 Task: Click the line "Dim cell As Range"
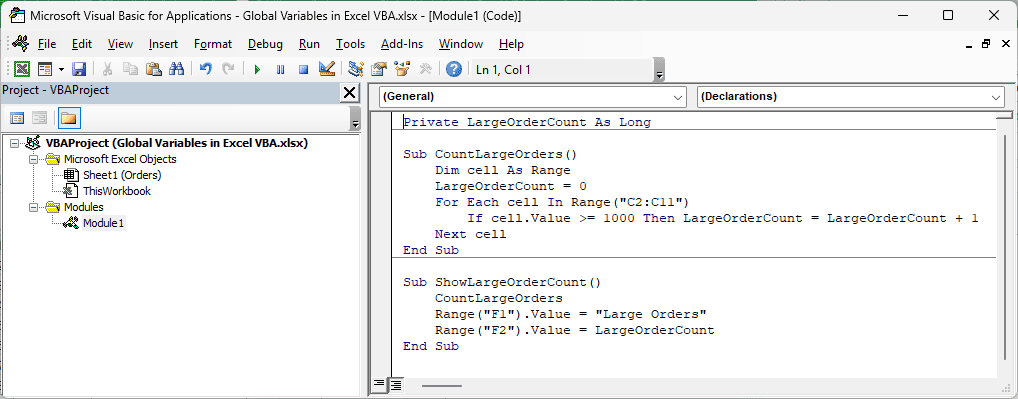click(x=503, y=171)
